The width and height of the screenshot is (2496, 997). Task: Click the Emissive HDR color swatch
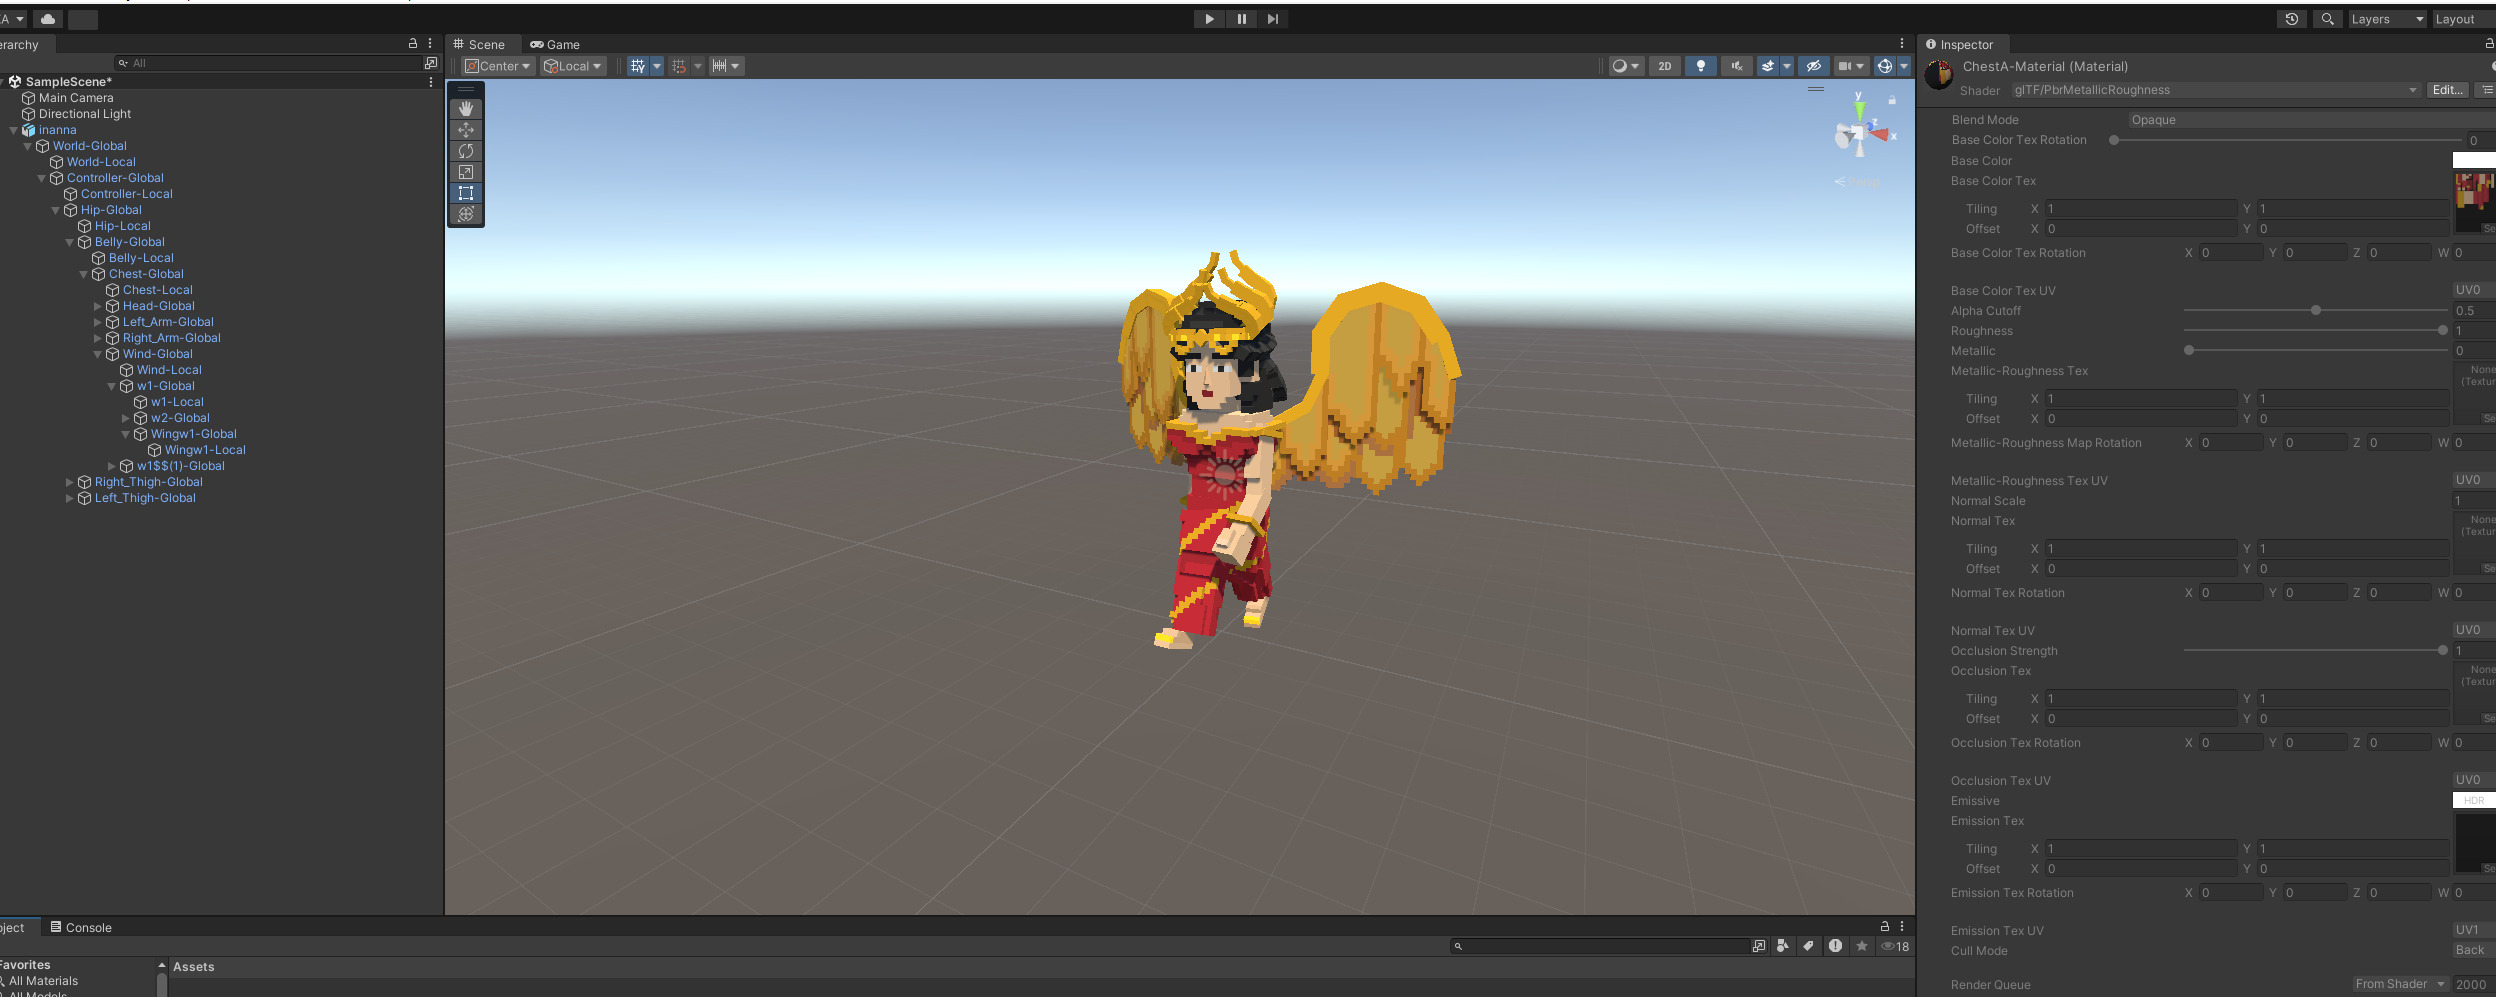tap(2474, 800)
